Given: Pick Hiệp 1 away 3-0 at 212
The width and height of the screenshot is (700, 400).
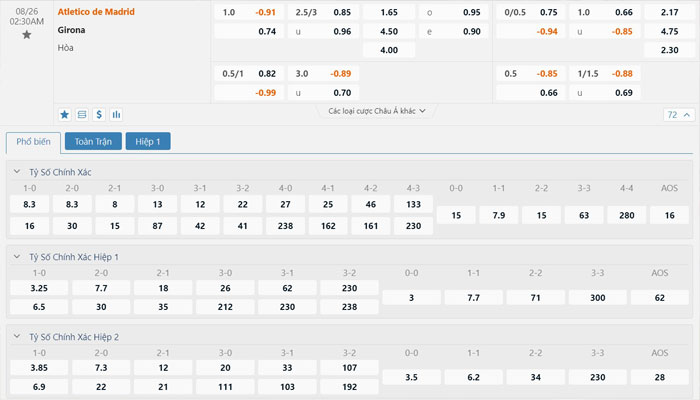Looking at the screenshot, I should pyautogui.click(x=225, y=307).
